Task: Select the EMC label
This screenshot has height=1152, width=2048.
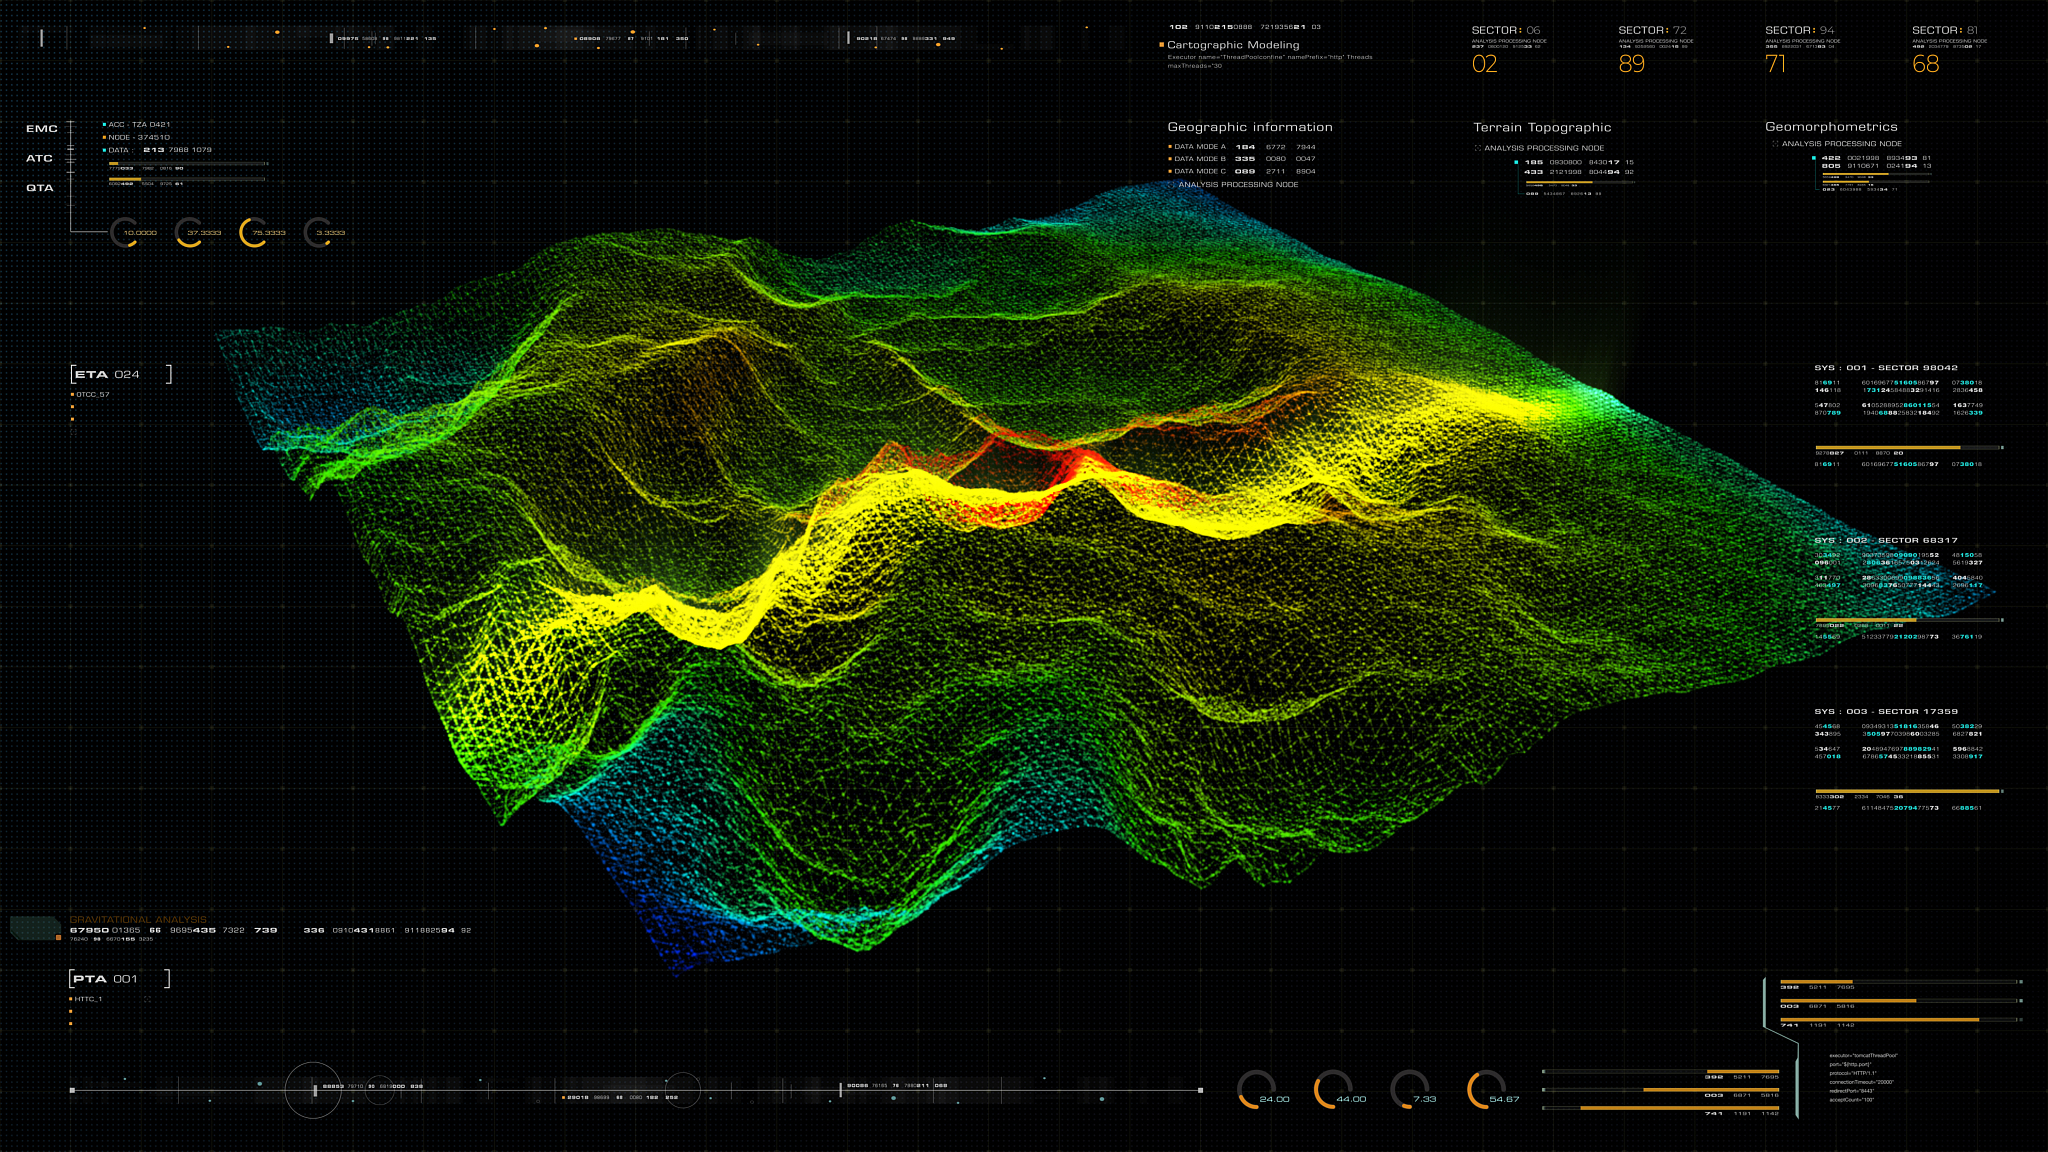Action: (42, 129)
